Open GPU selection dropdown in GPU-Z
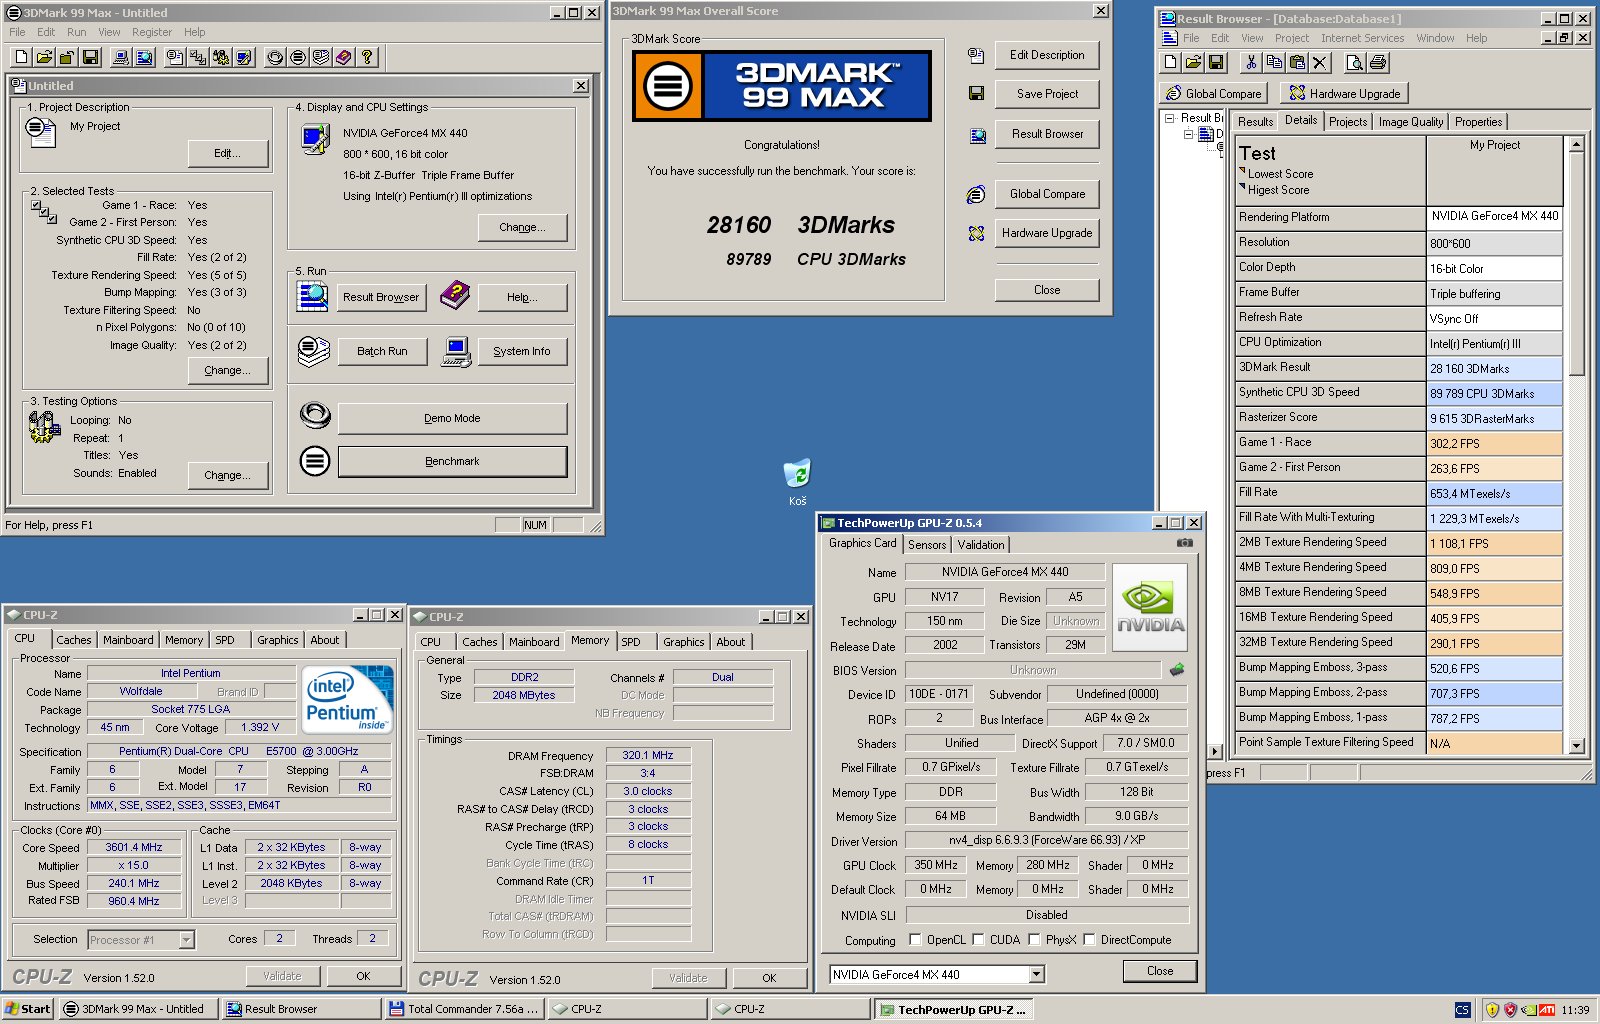This screenshot has height=1024, width=1600. (1036, 974)
